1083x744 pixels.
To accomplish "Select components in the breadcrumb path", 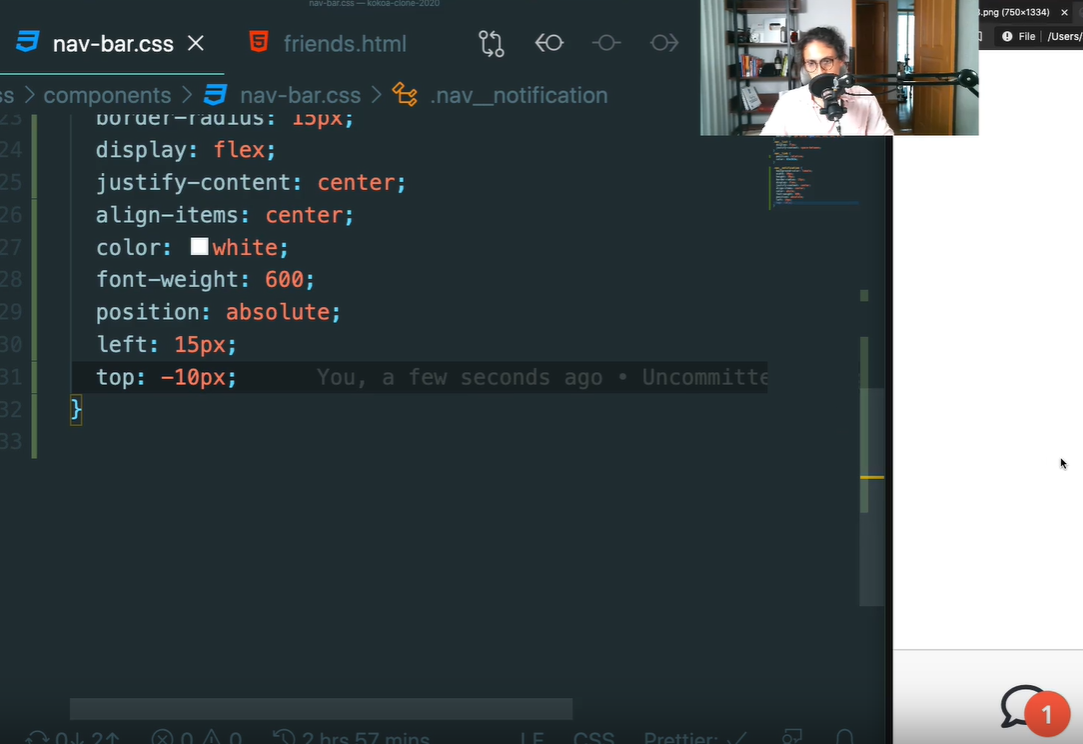I will click(107, 95).
